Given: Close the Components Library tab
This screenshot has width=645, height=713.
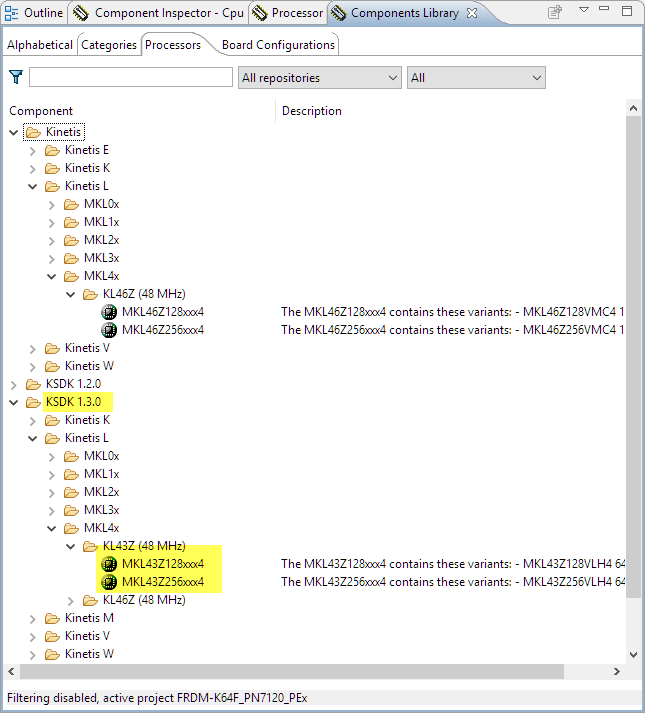Looking at the screenshot, I should click(x=472, y=13).
